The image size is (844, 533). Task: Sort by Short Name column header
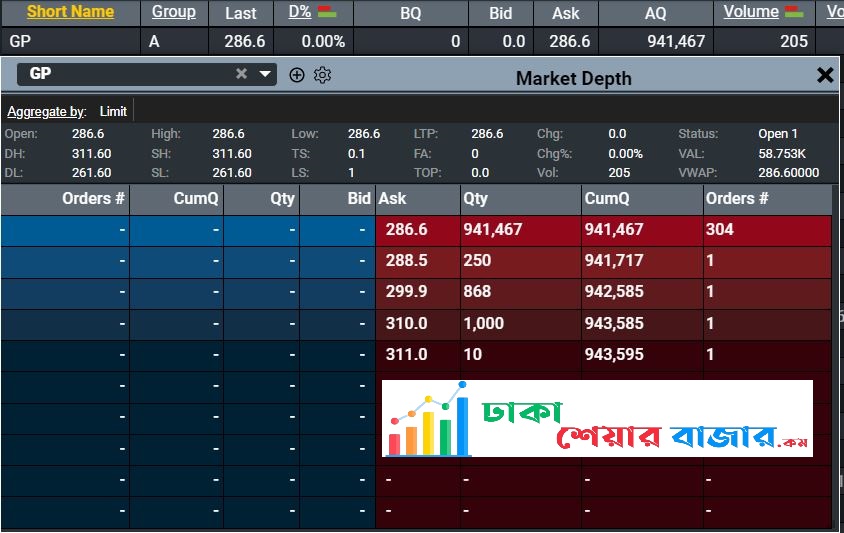[x=70, y=12]
